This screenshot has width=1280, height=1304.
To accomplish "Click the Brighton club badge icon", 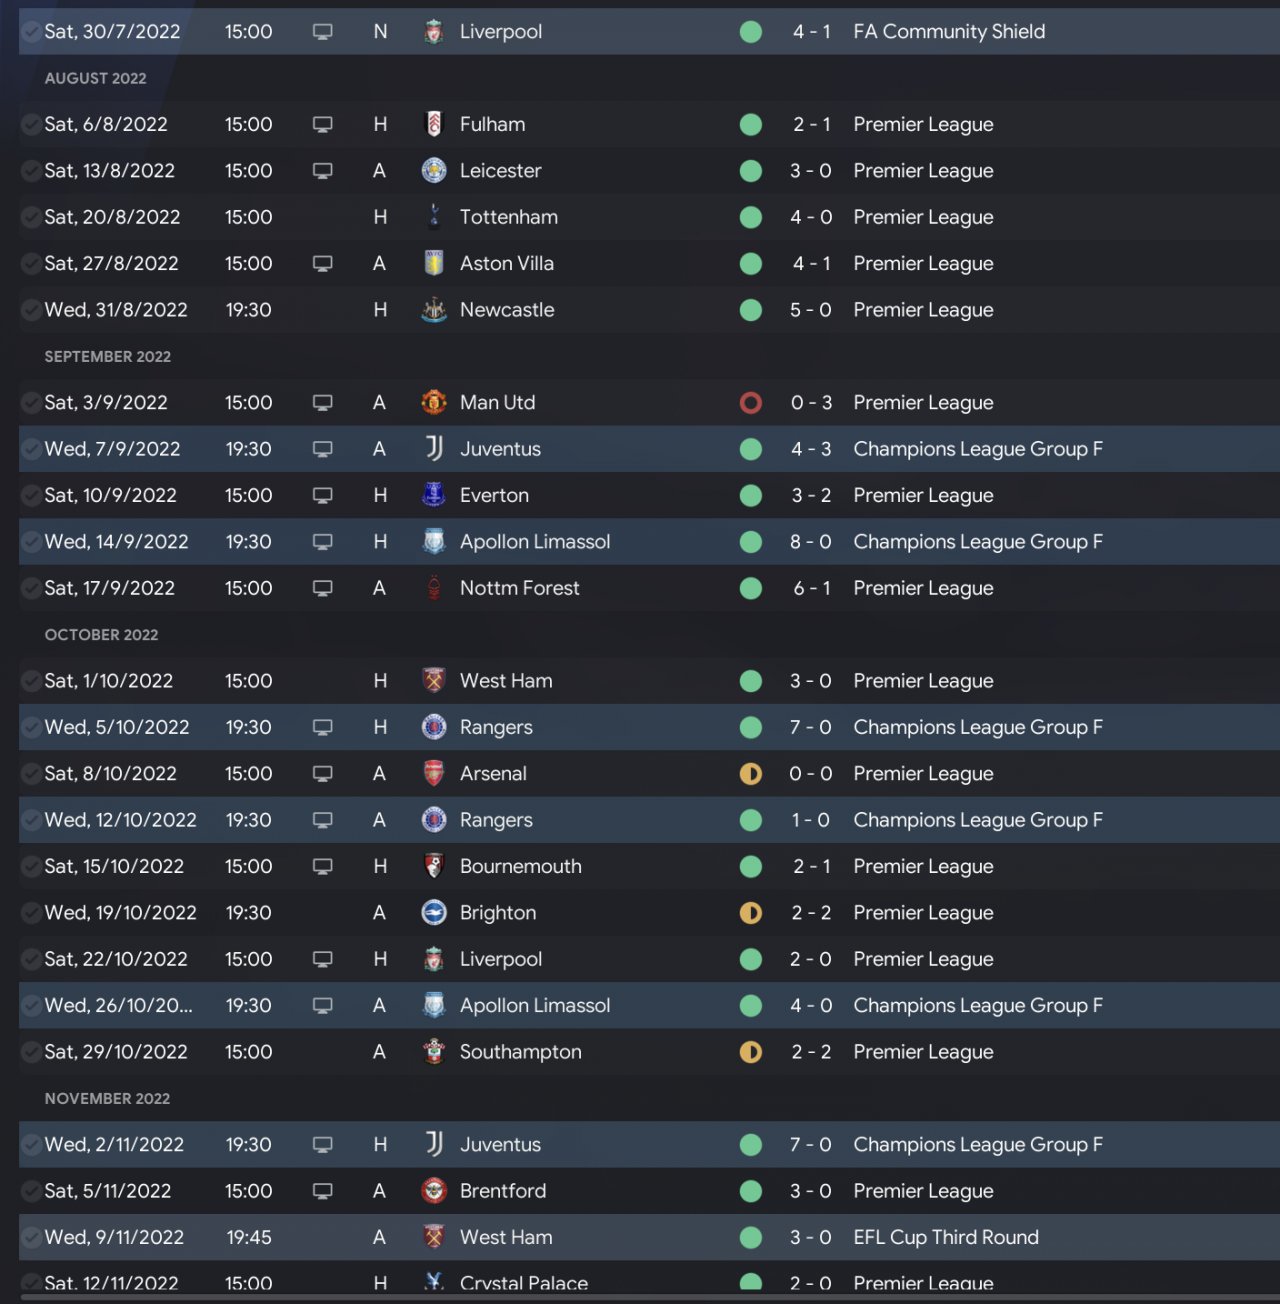I will [x=434, y=912].
